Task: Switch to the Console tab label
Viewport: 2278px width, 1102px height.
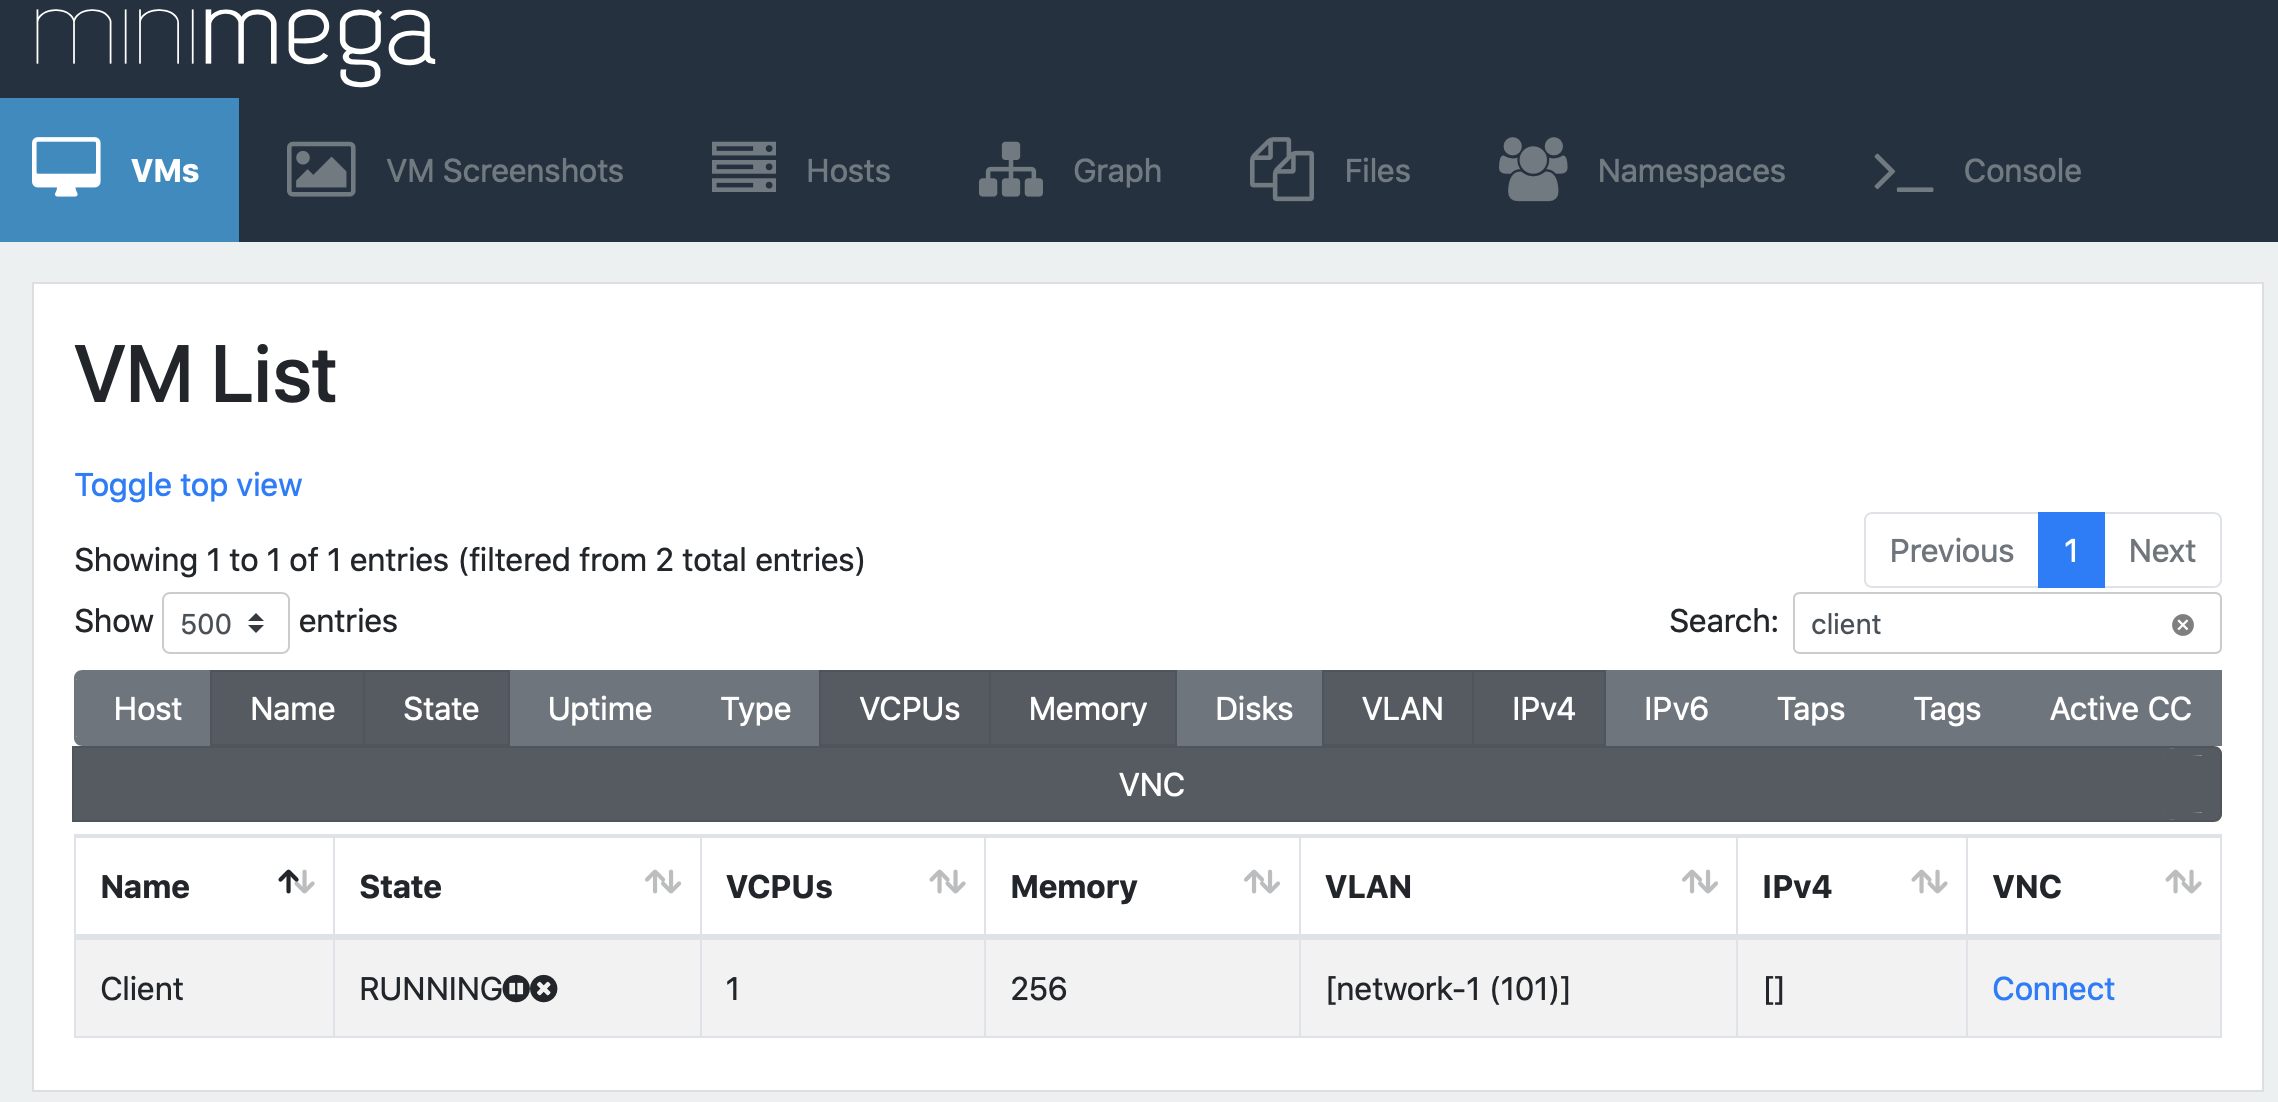Action: click(x=2022, y=171)
